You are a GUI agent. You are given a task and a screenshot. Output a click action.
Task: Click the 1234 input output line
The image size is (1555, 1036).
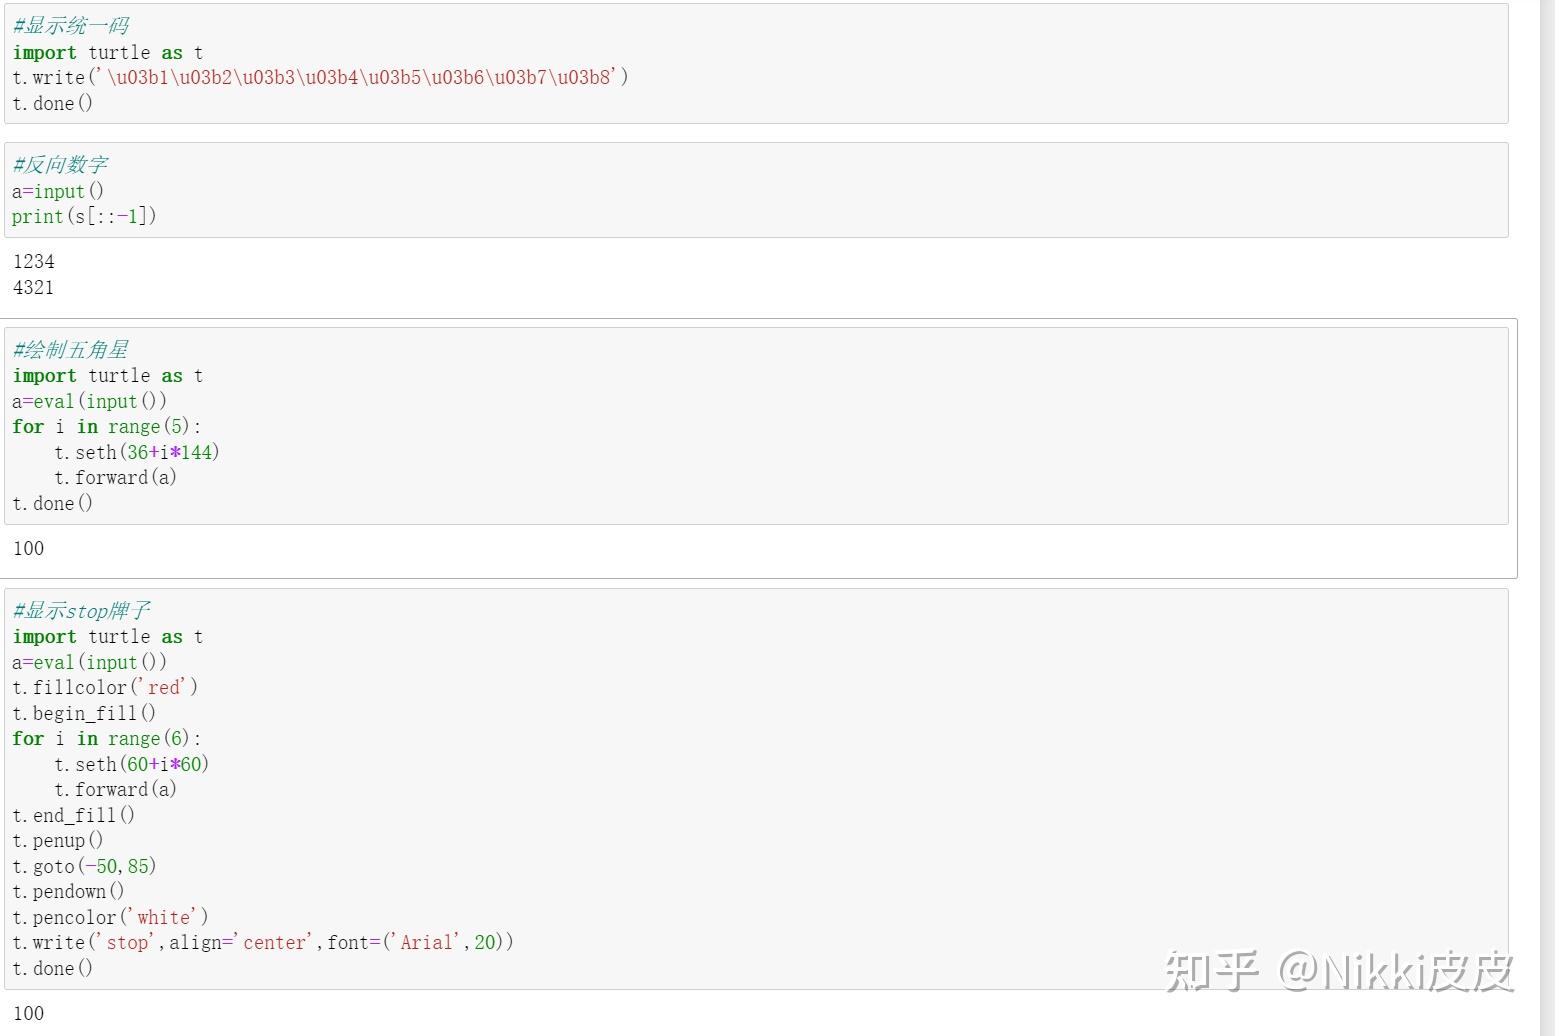[34, 262]
